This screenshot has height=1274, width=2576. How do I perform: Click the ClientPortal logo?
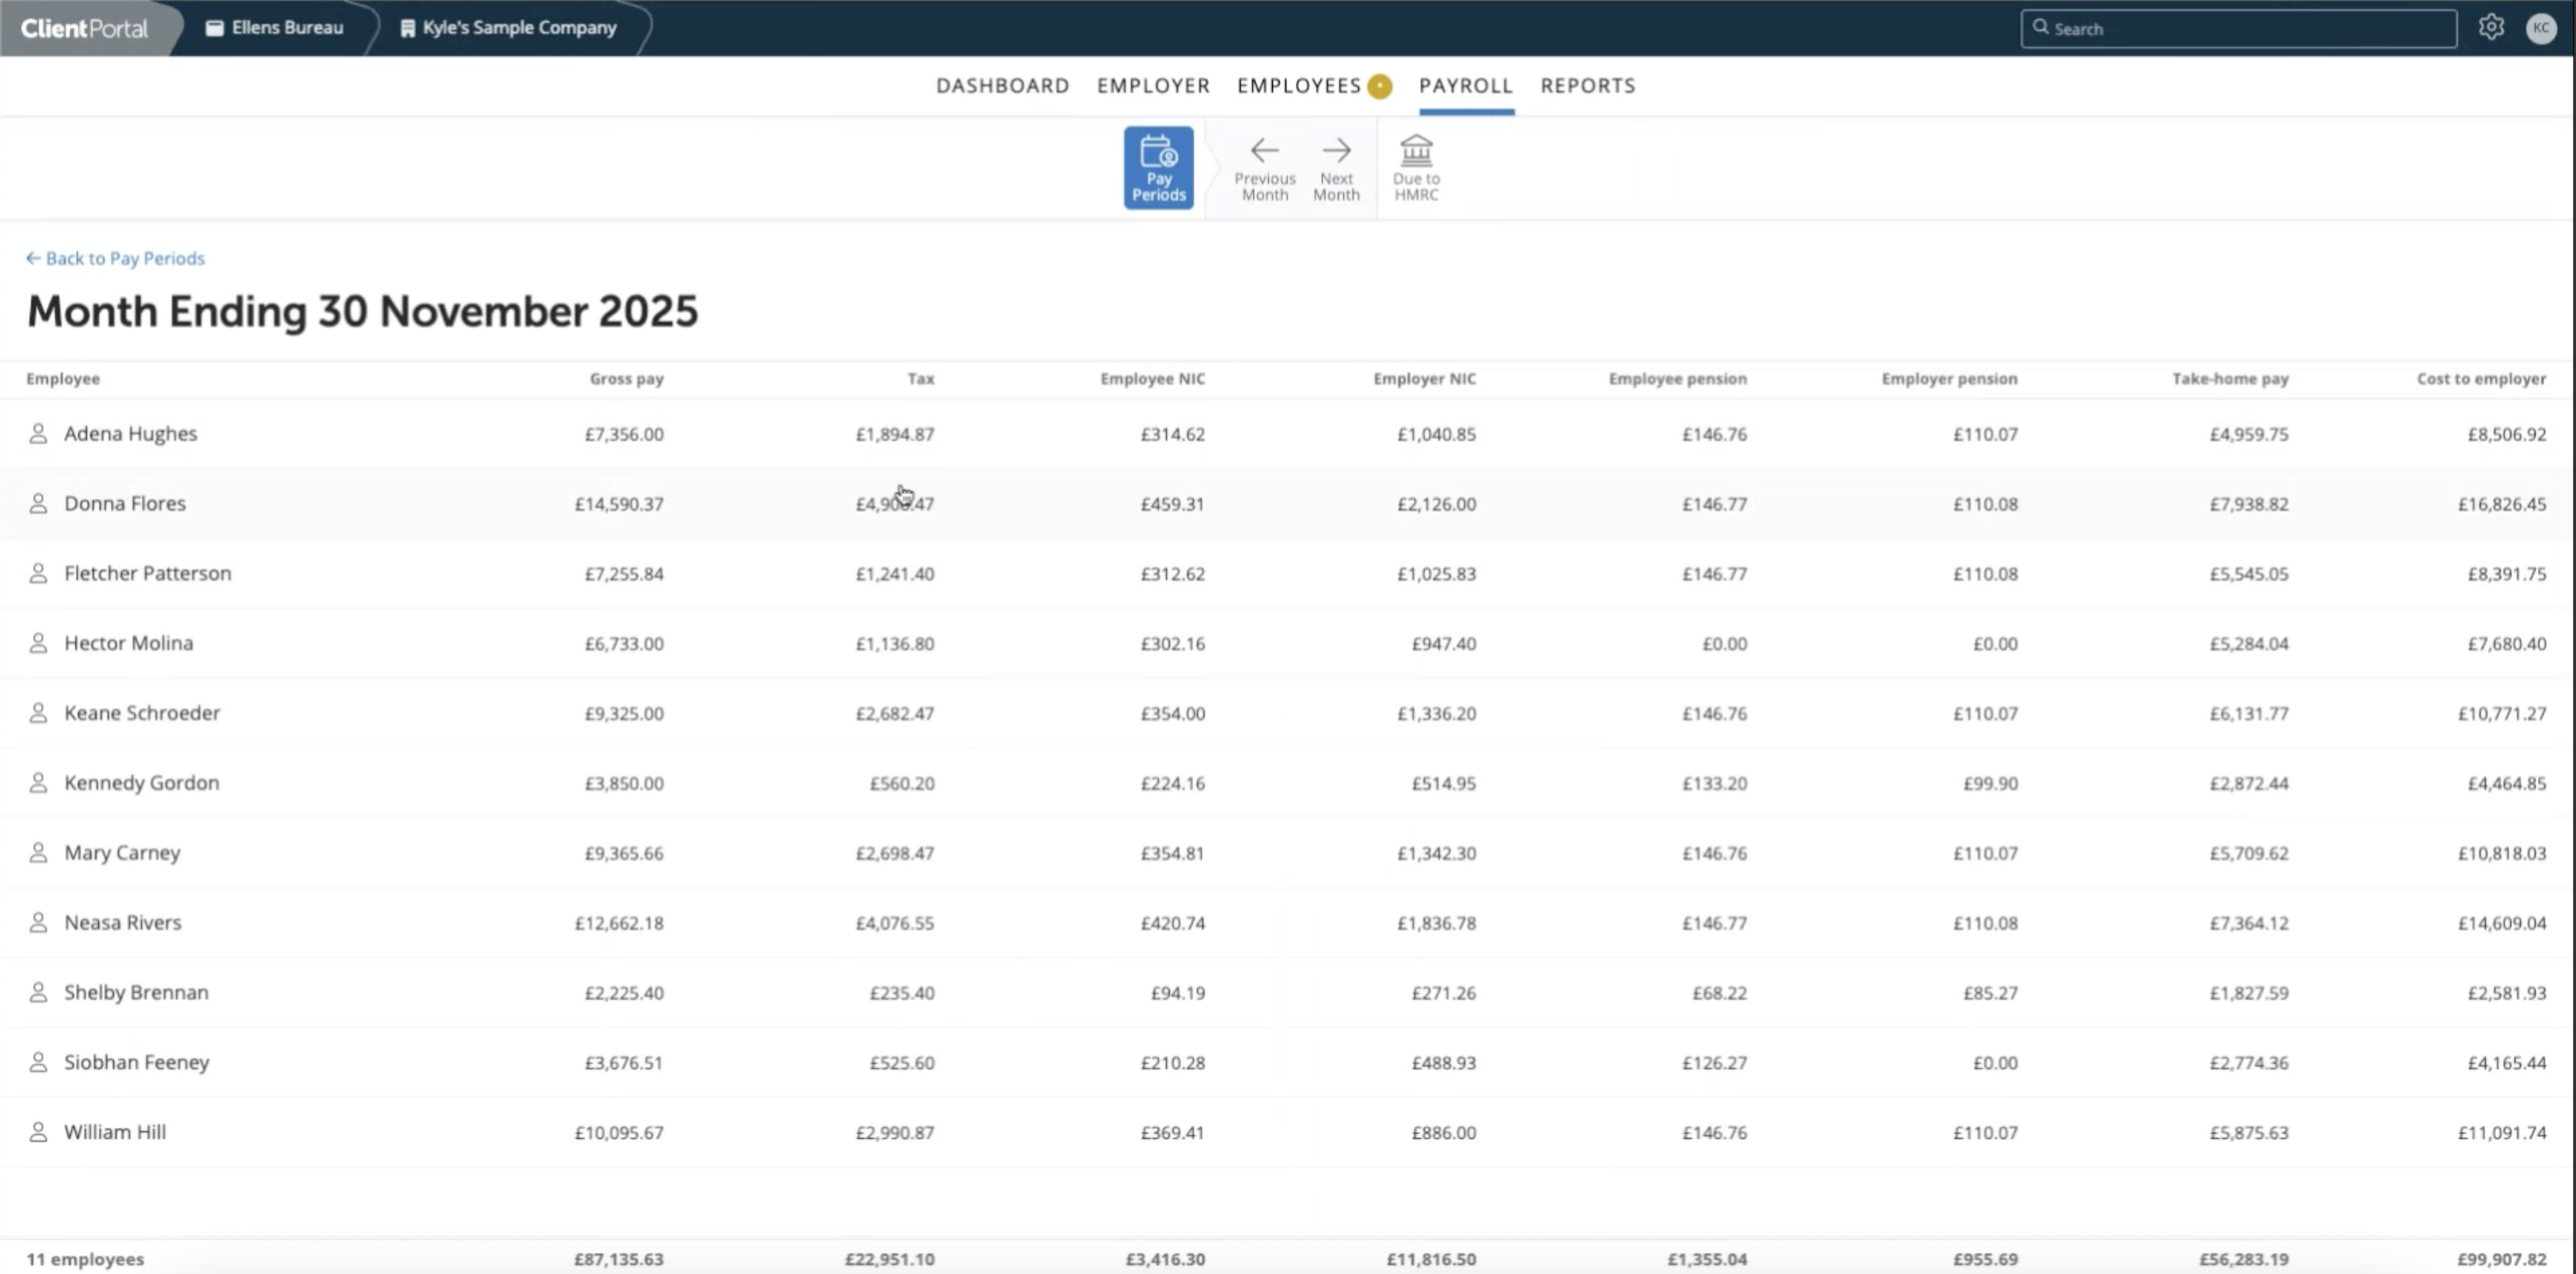[x=84, y=27]
